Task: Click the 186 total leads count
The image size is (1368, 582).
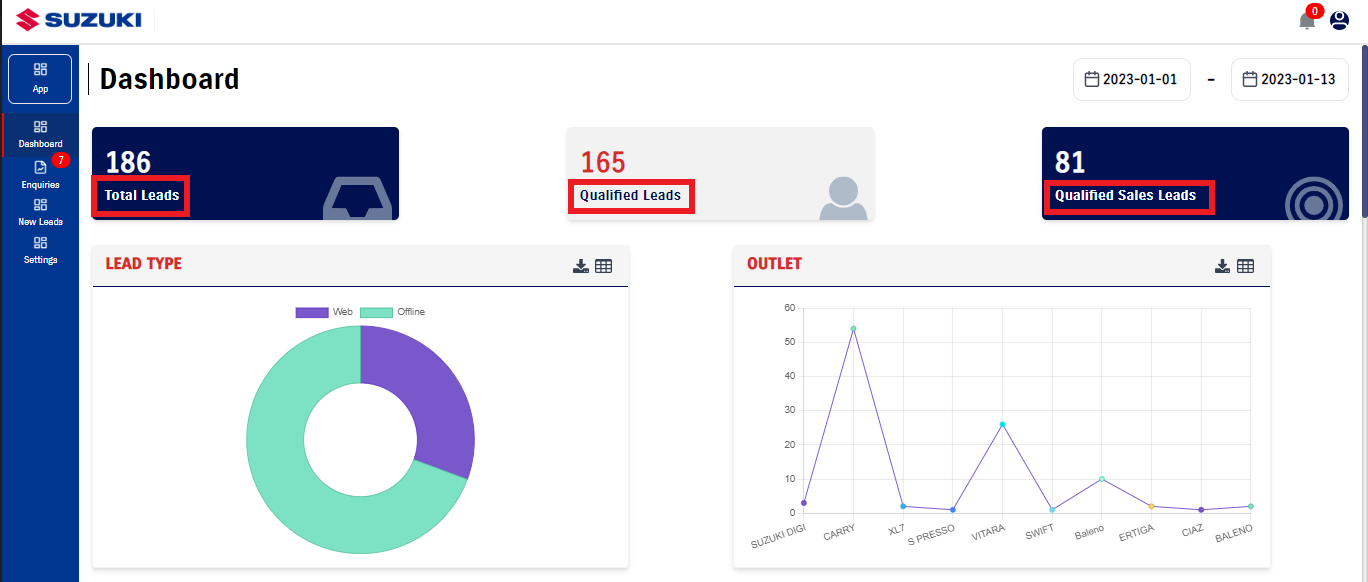Action: pyautogui.click(x=128, y=162)
